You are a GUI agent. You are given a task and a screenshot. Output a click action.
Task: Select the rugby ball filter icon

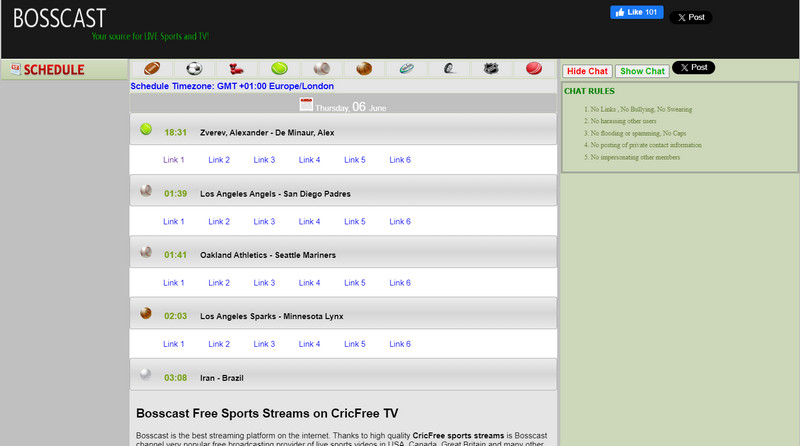point(407,68)
